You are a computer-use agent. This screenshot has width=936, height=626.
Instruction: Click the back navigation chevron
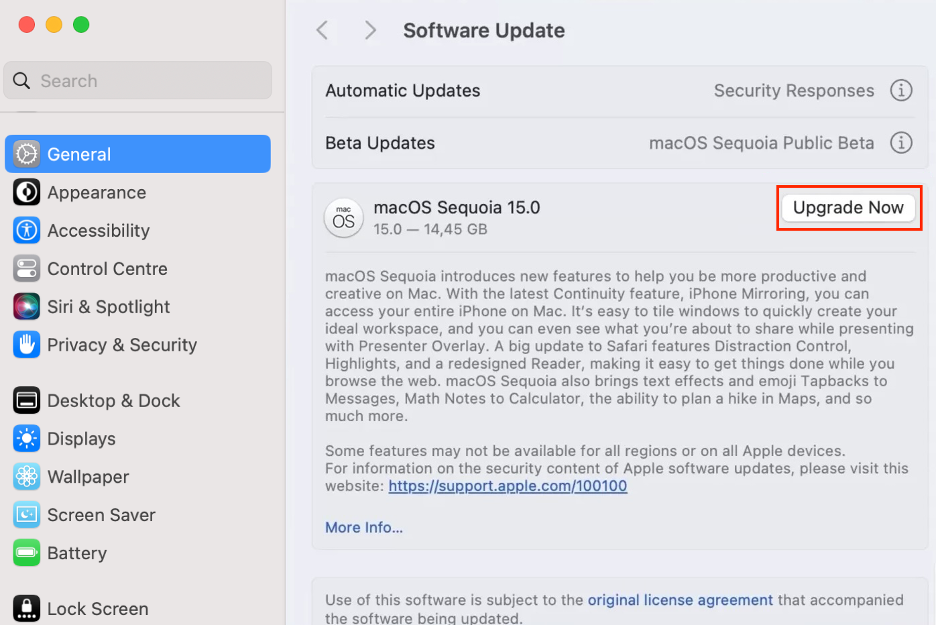coord(322,30)
